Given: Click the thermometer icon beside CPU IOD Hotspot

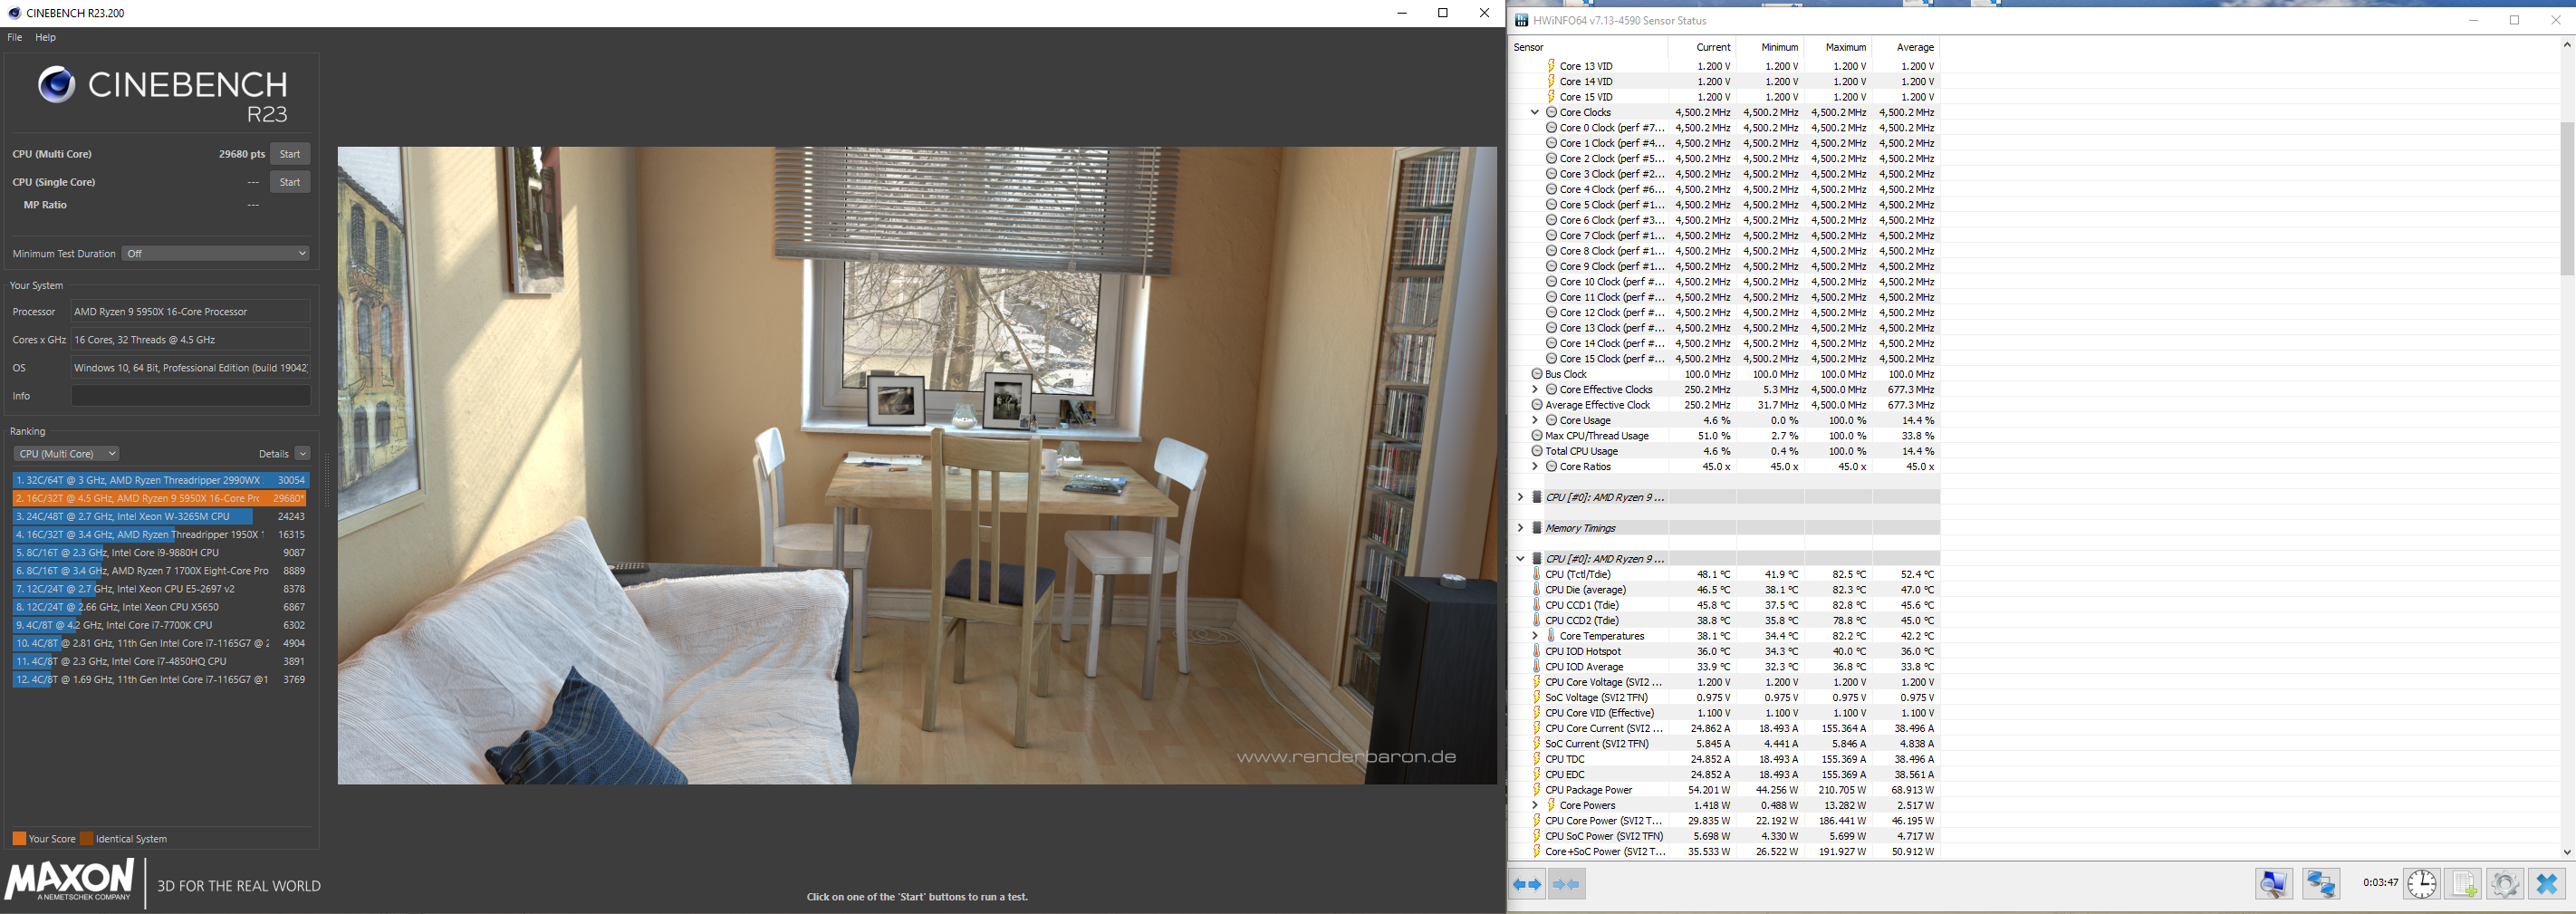Looking at the screenshot, I should 1537,652.
